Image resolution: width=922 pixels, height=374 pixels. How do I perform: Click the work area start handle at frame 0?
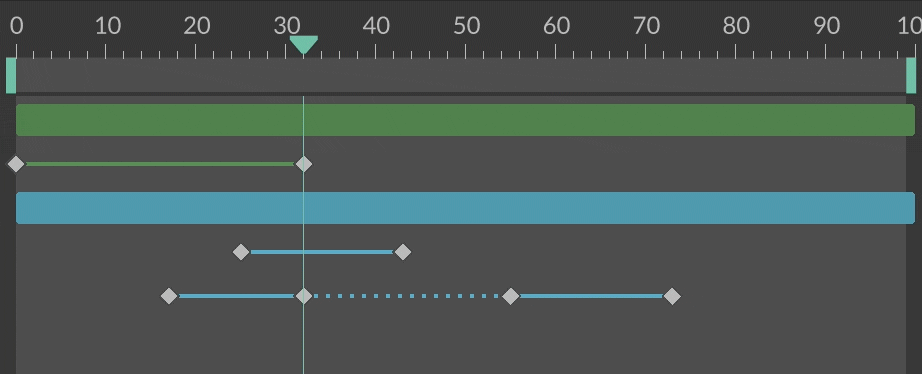[x=11, y=75]
